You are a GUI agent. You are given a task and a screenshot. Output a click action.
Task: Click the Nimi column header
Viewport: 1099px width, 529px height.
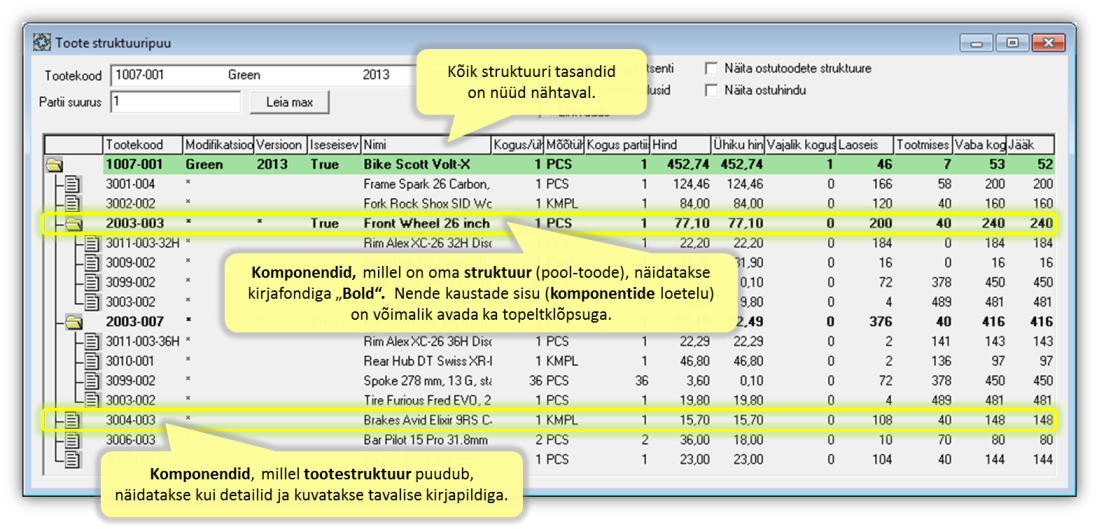(425, 144)
